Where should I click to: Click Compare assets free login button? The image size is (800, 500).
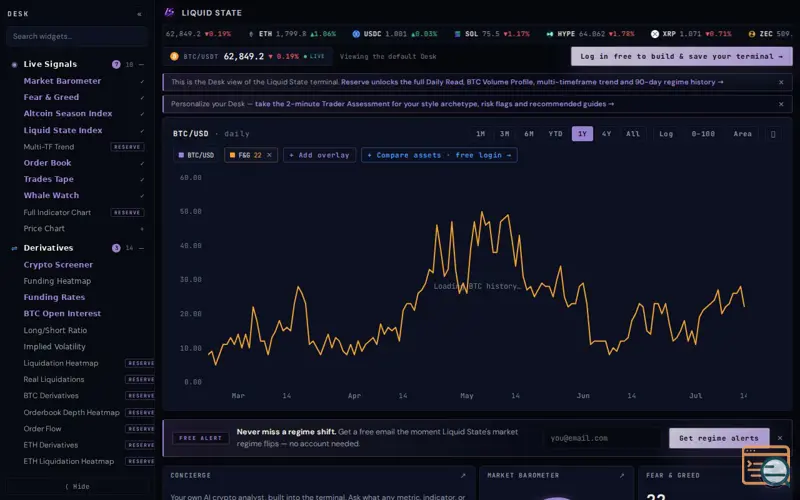tap(439, 155)
